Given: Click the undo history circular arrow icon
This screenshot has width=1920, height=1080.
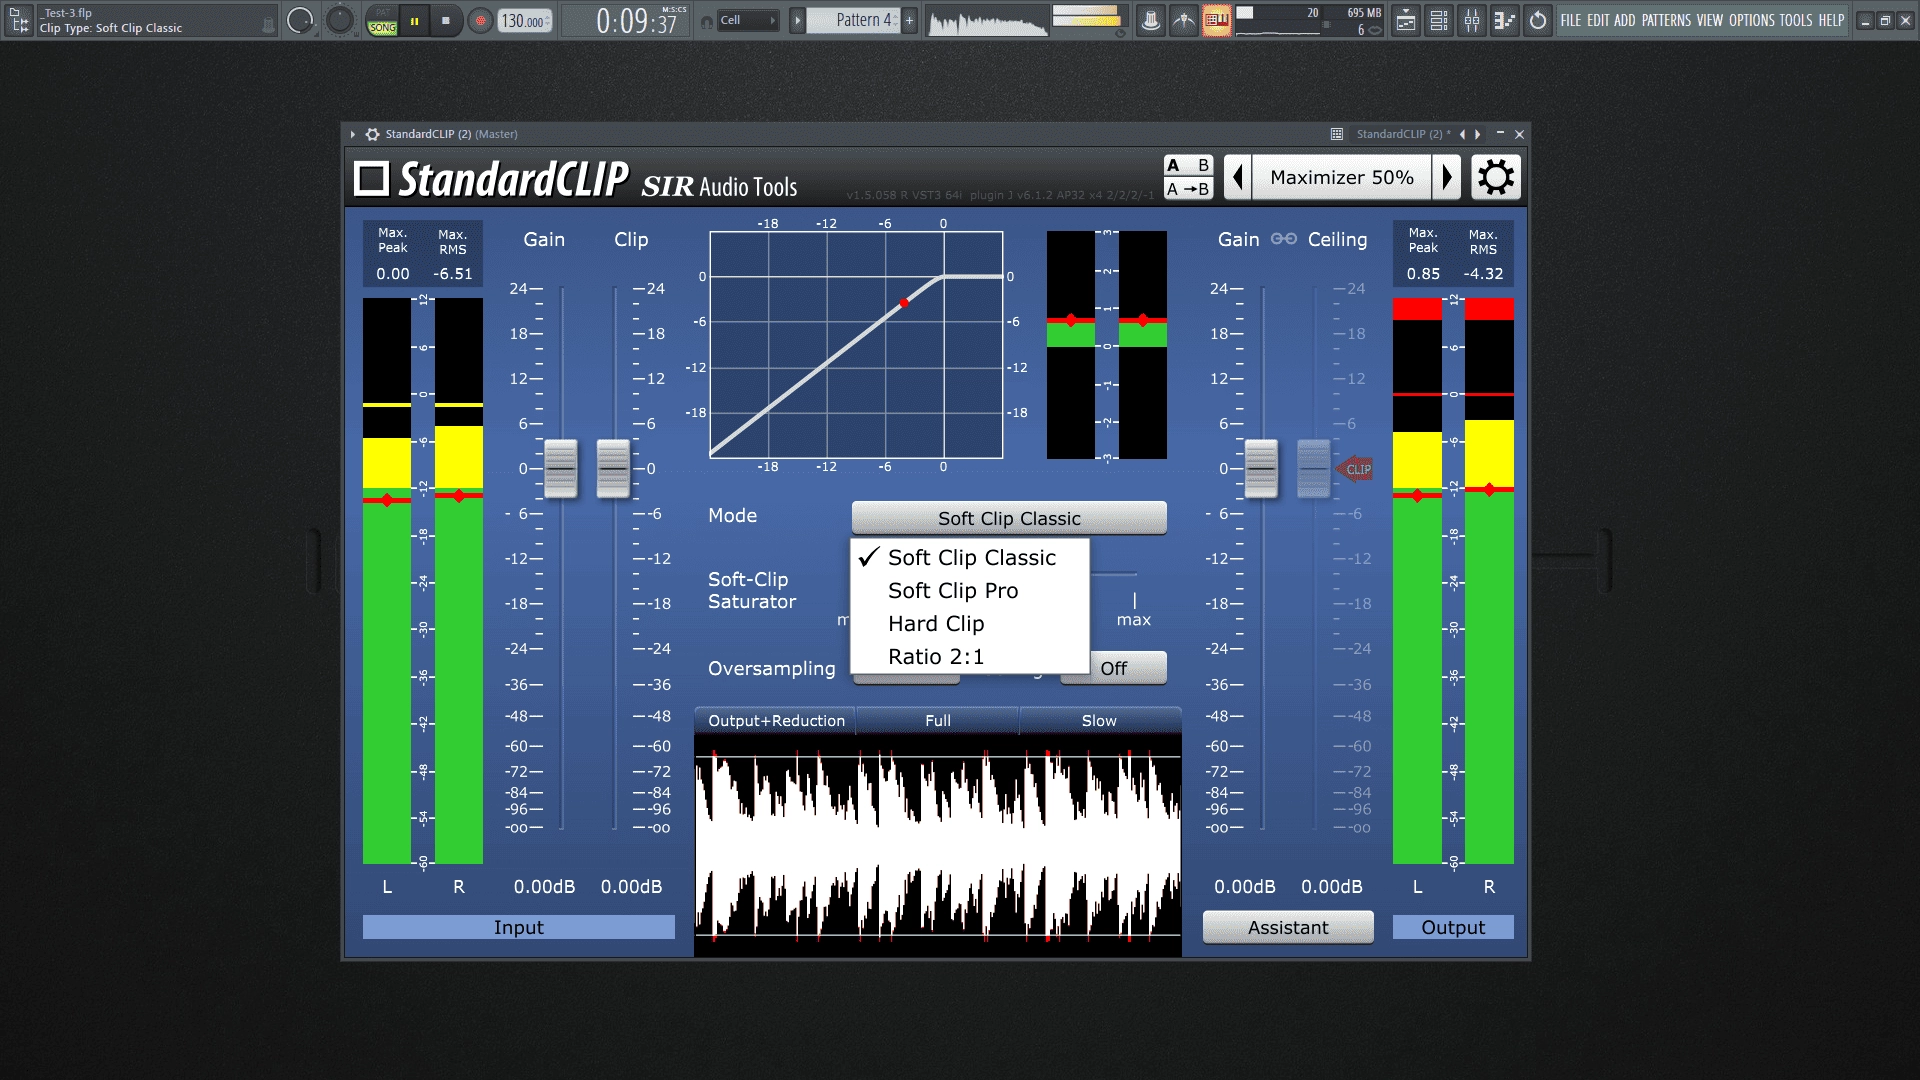Looking at the screenshot, I should 1538,20.
